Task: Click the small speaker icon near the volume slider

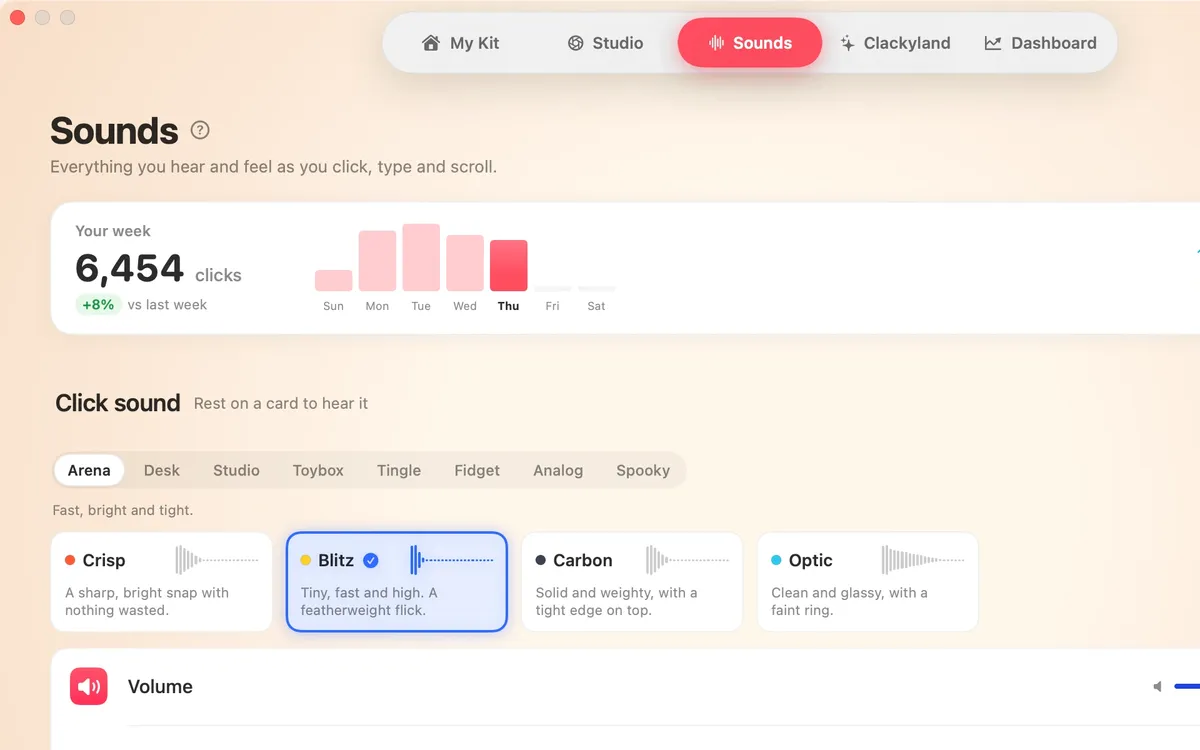Action: click(x=1158, y=687)
